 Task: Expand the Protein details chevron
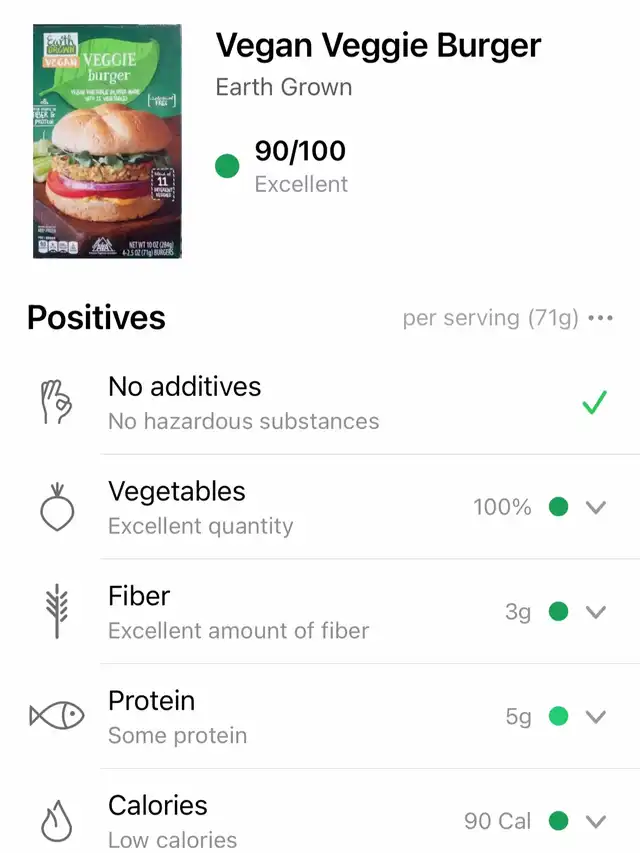tap(596, 717)
